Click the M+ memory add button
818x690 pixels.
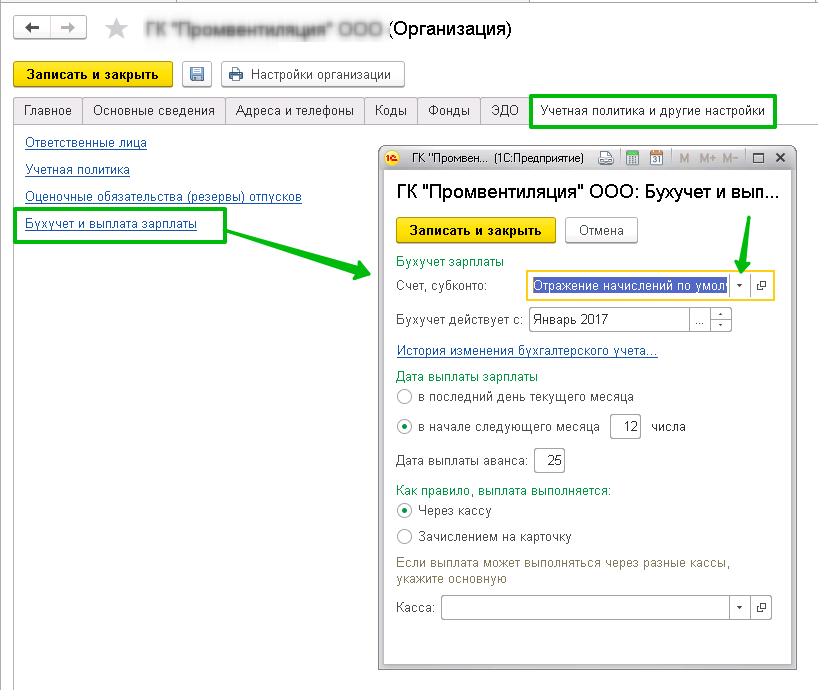(707, 158)
